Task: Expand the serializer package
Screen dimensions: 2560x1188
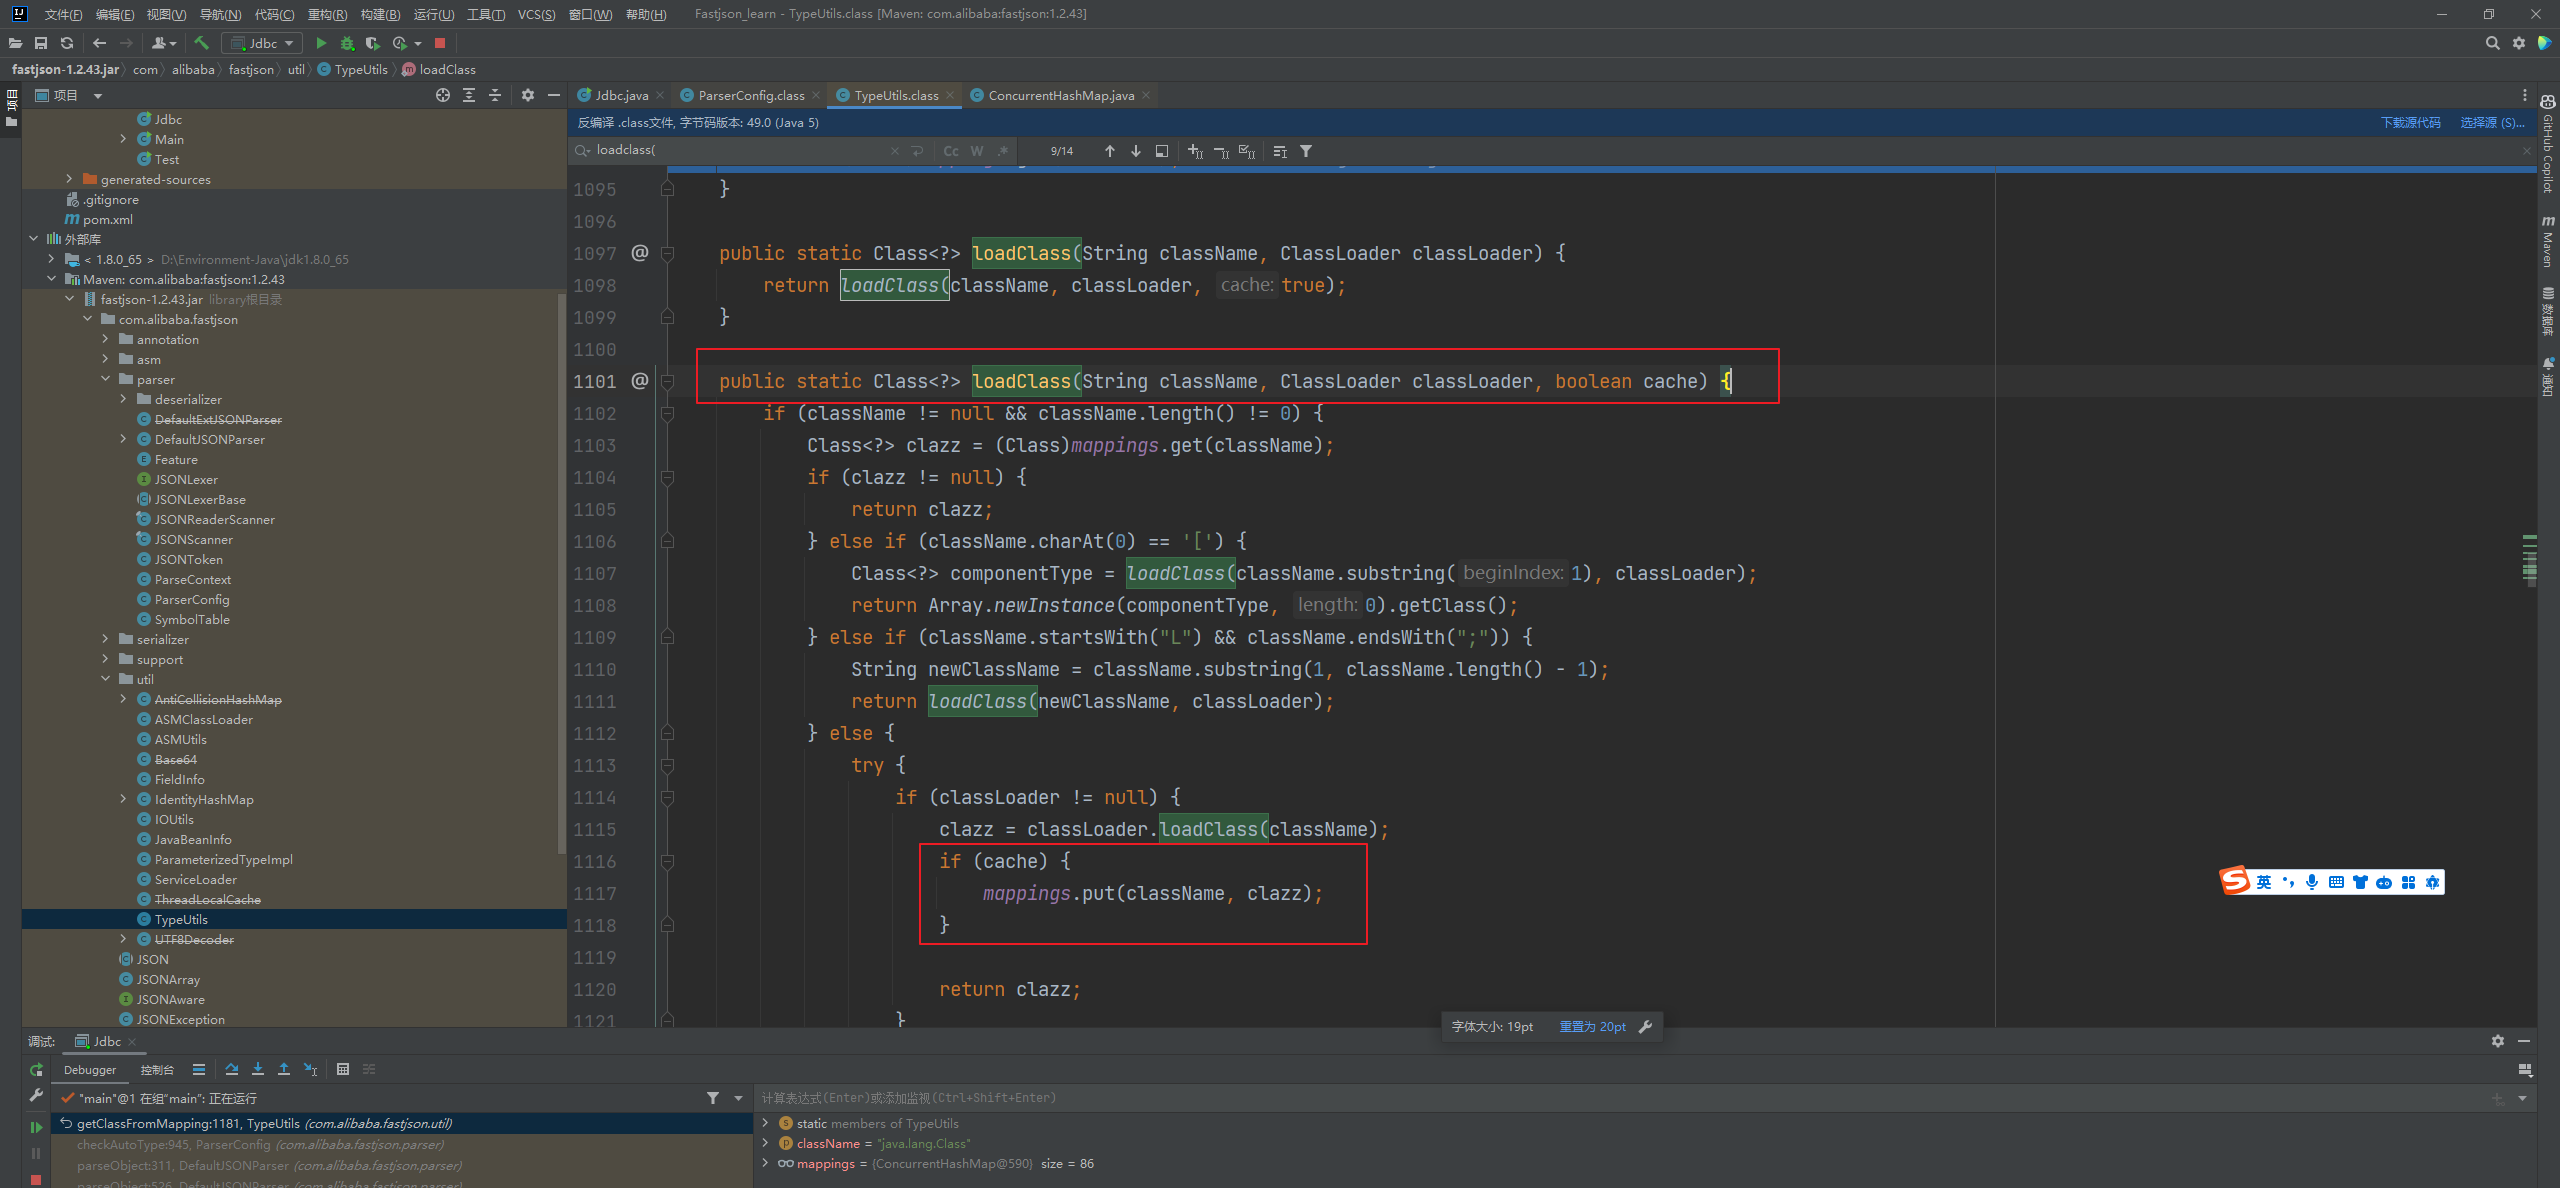Action: 105,639
